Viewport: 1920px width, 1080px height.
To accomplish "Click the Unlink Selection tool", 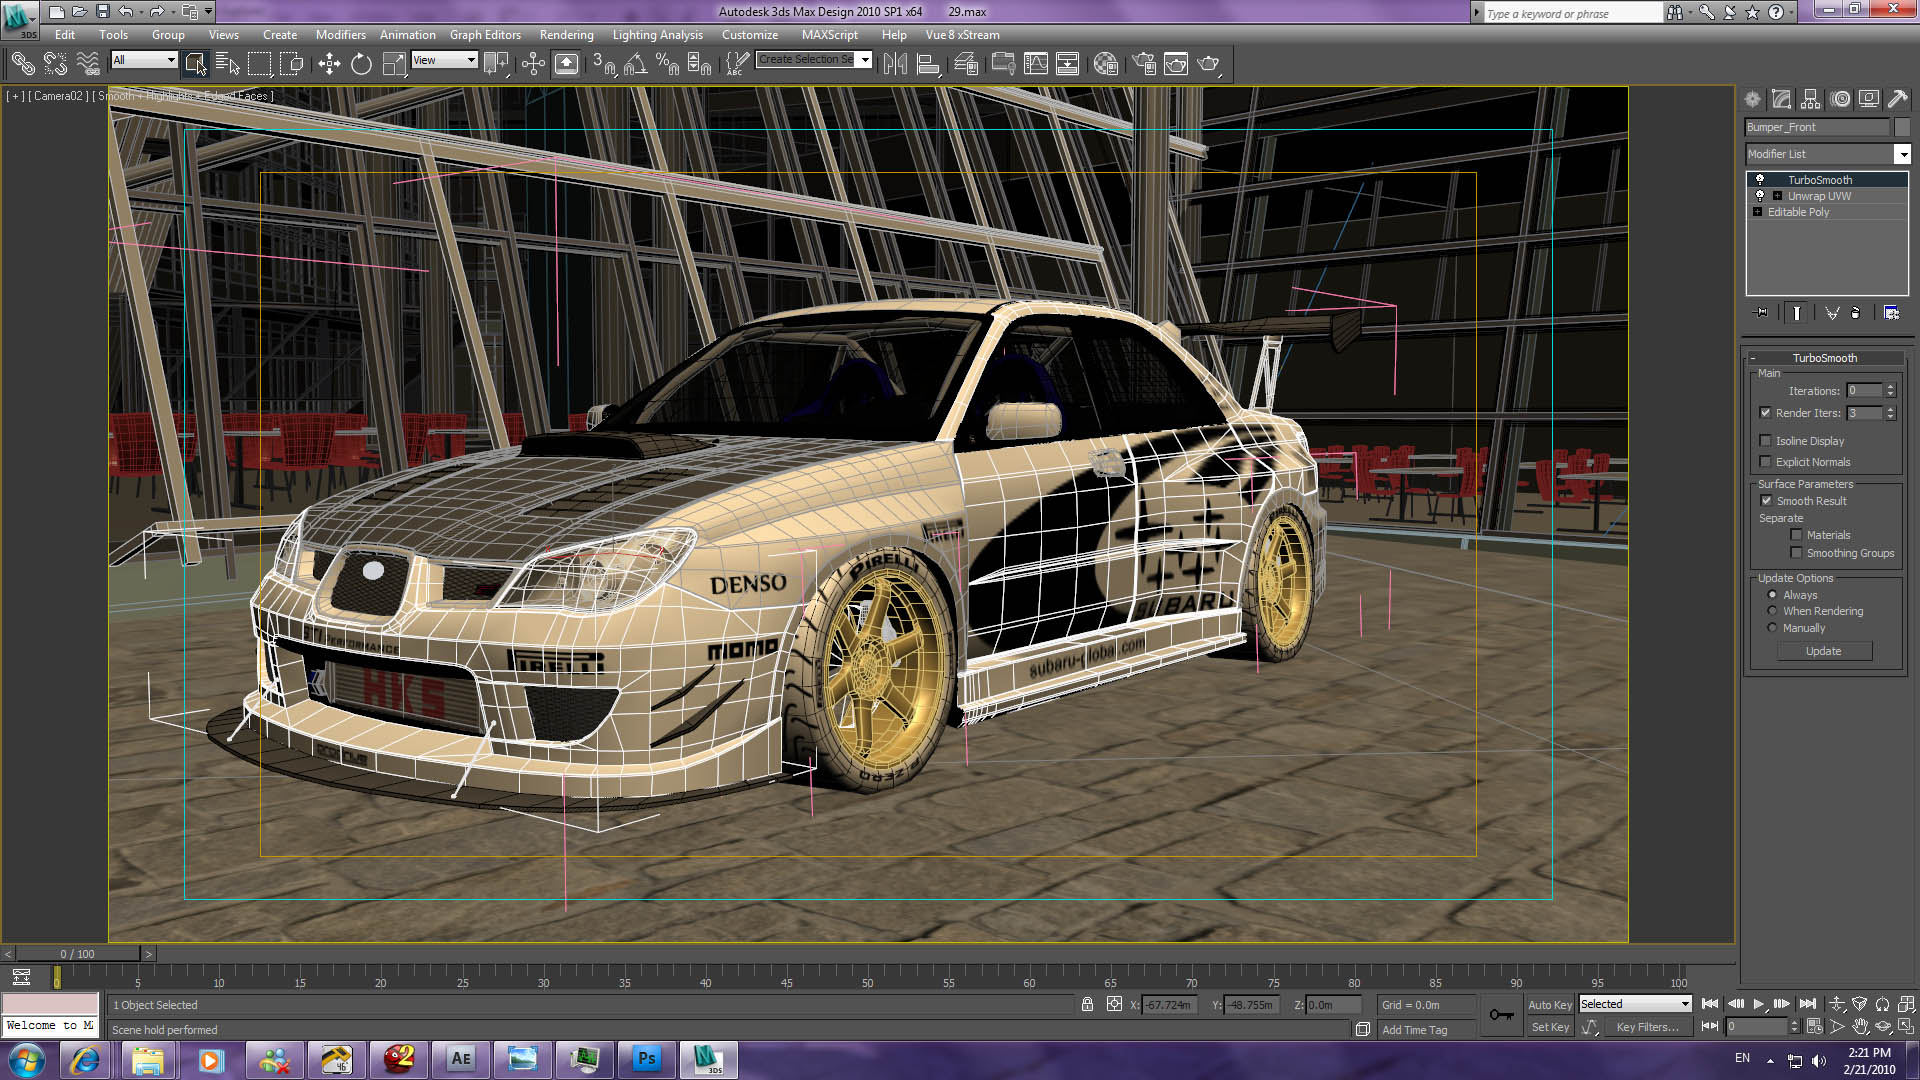I will click(55, 64).
